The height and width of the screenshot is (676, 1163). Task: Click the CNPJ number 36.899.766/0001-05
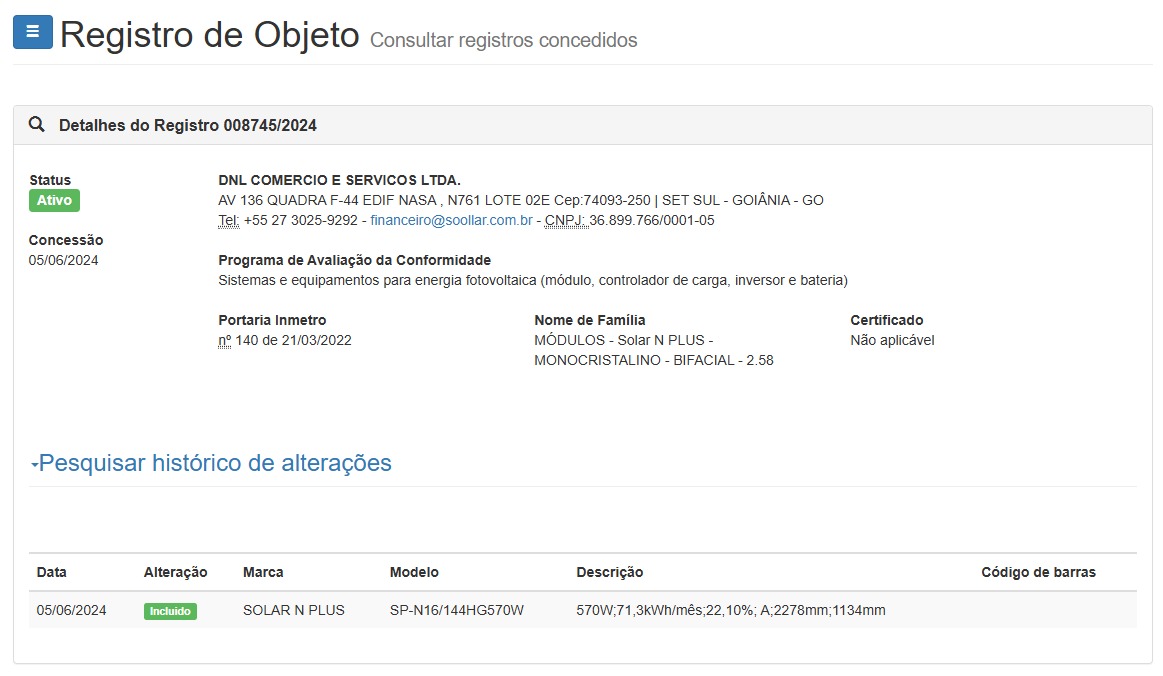652,220
